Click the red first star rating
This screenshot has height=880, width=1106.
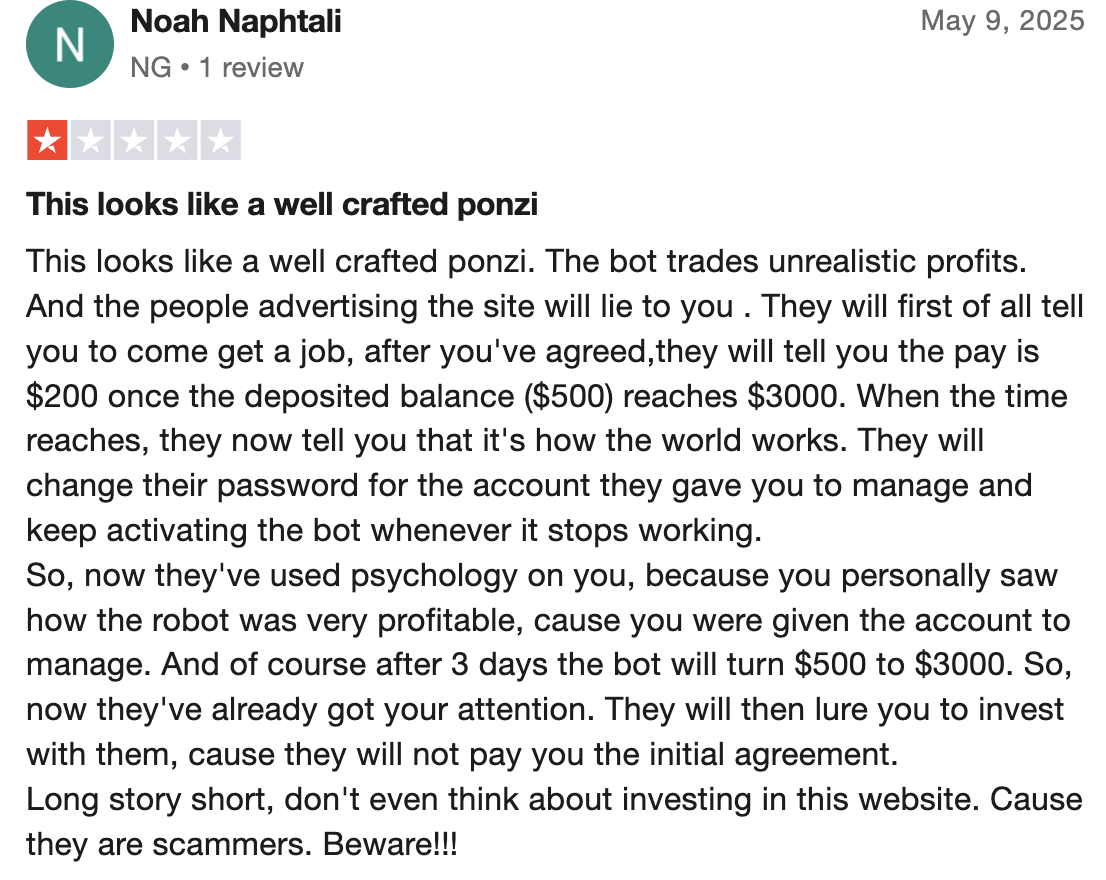pos(47,140)
